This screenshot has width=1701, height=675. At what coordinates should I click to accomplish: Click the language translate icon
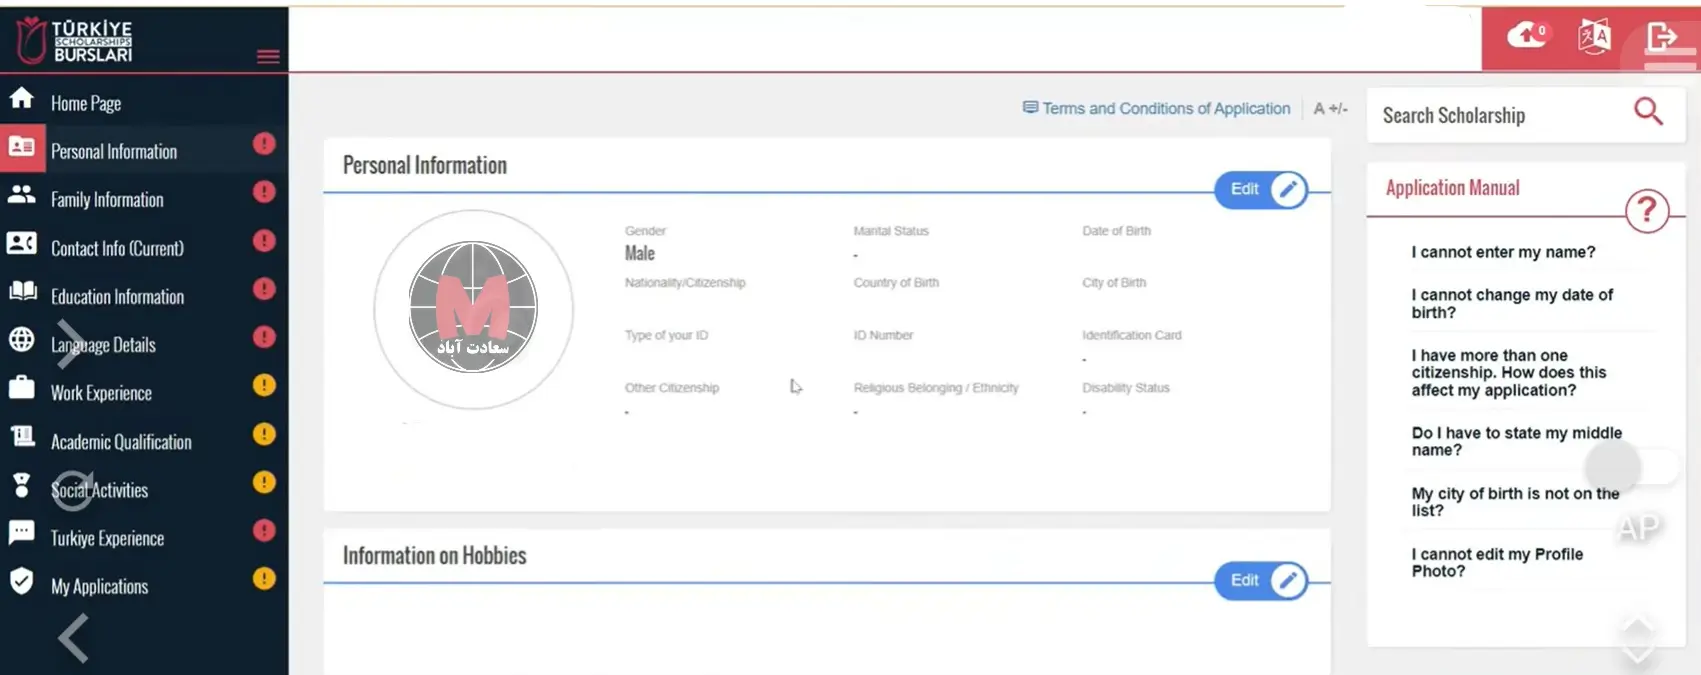click(x=1594, y=37)
